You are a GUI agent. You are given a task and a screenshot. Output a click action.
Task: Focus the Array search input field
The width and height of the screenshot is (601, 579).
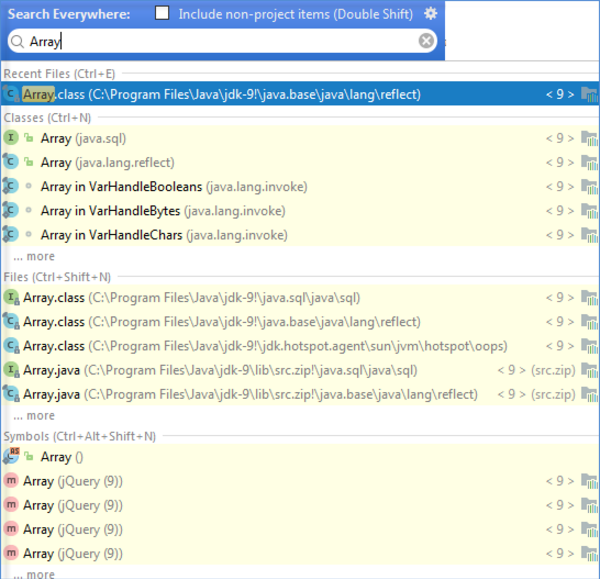tap(222, 41)
